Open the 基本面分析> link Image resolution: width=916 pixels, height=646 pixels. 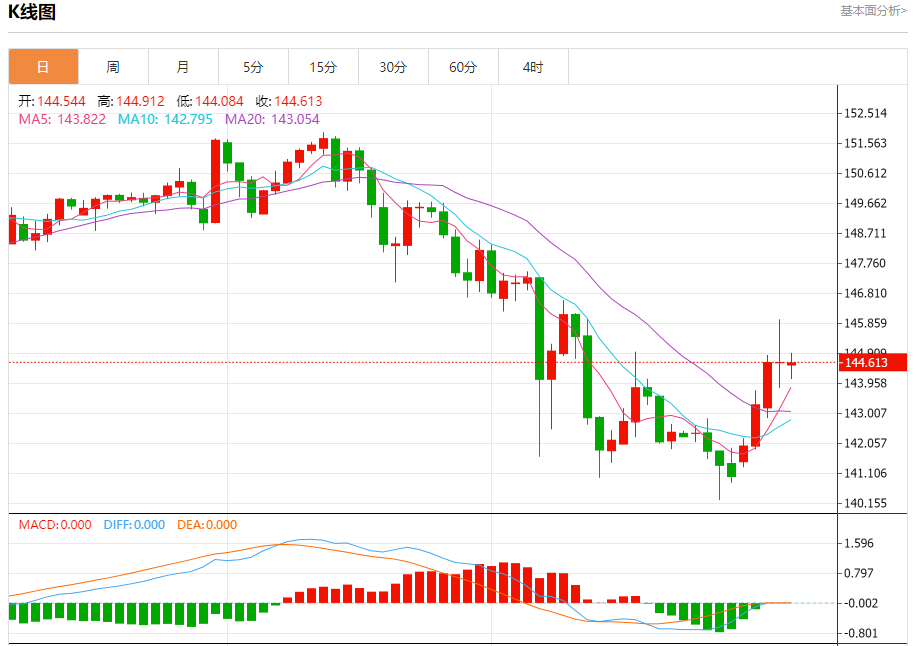point(873,11)
